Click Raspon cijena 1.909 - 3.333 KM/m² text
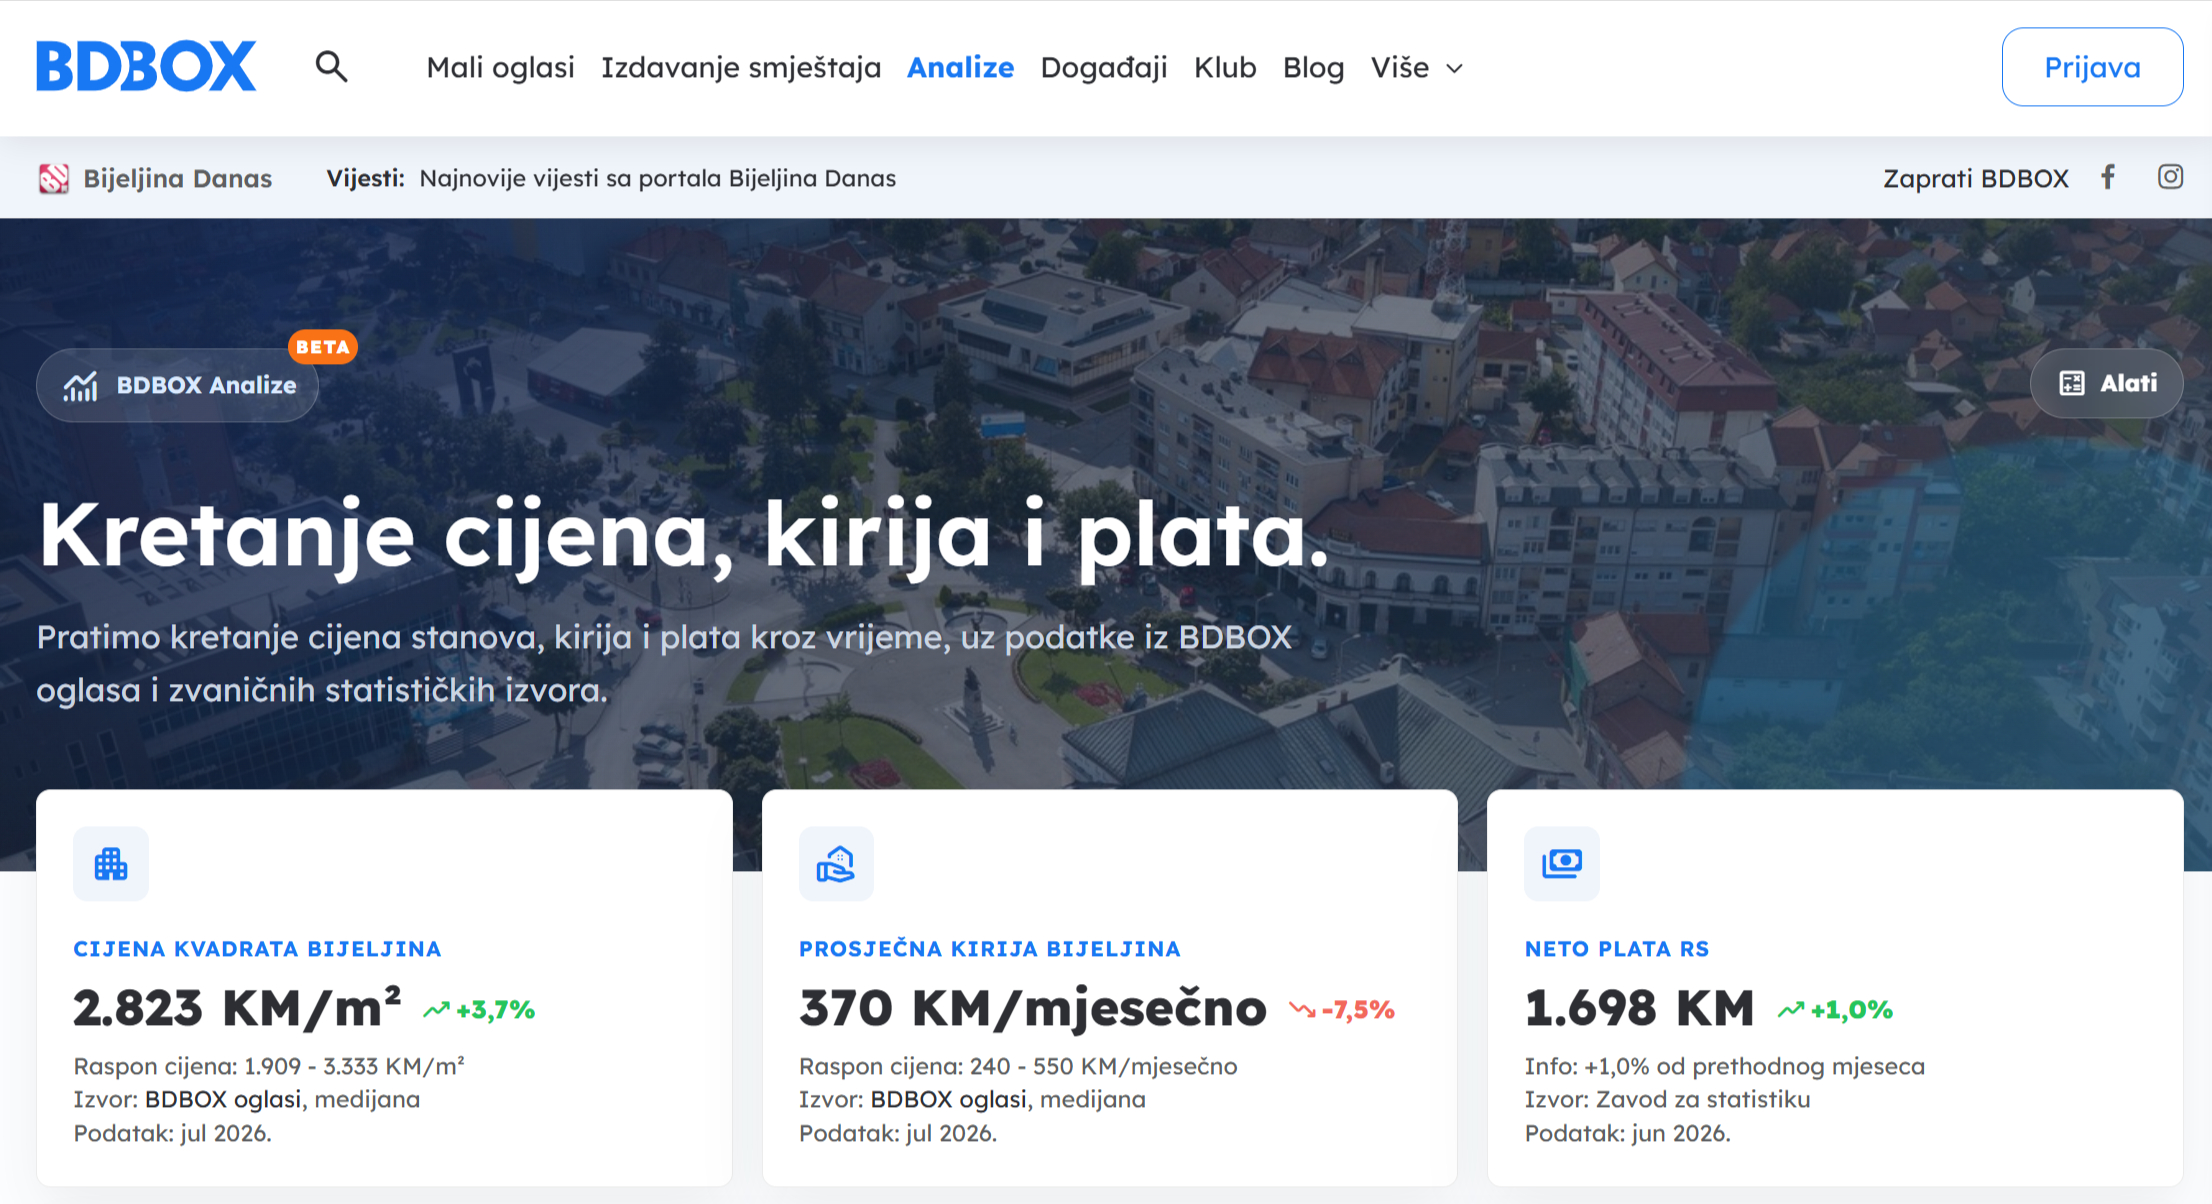Screen dimensions: 2212x1204 tap(269, 1066)
